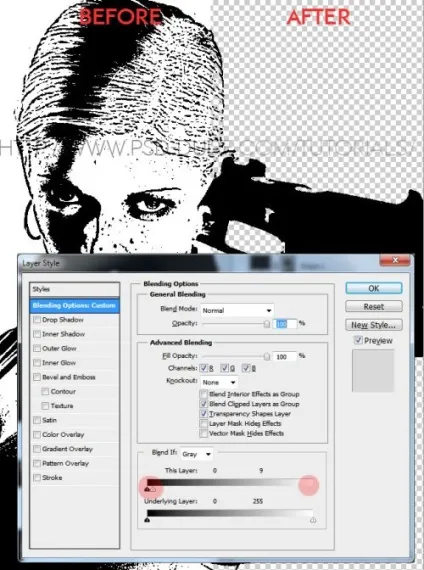Open the Blend If Gray dropdown
This screenshot has height=570, width=424.
196,454
